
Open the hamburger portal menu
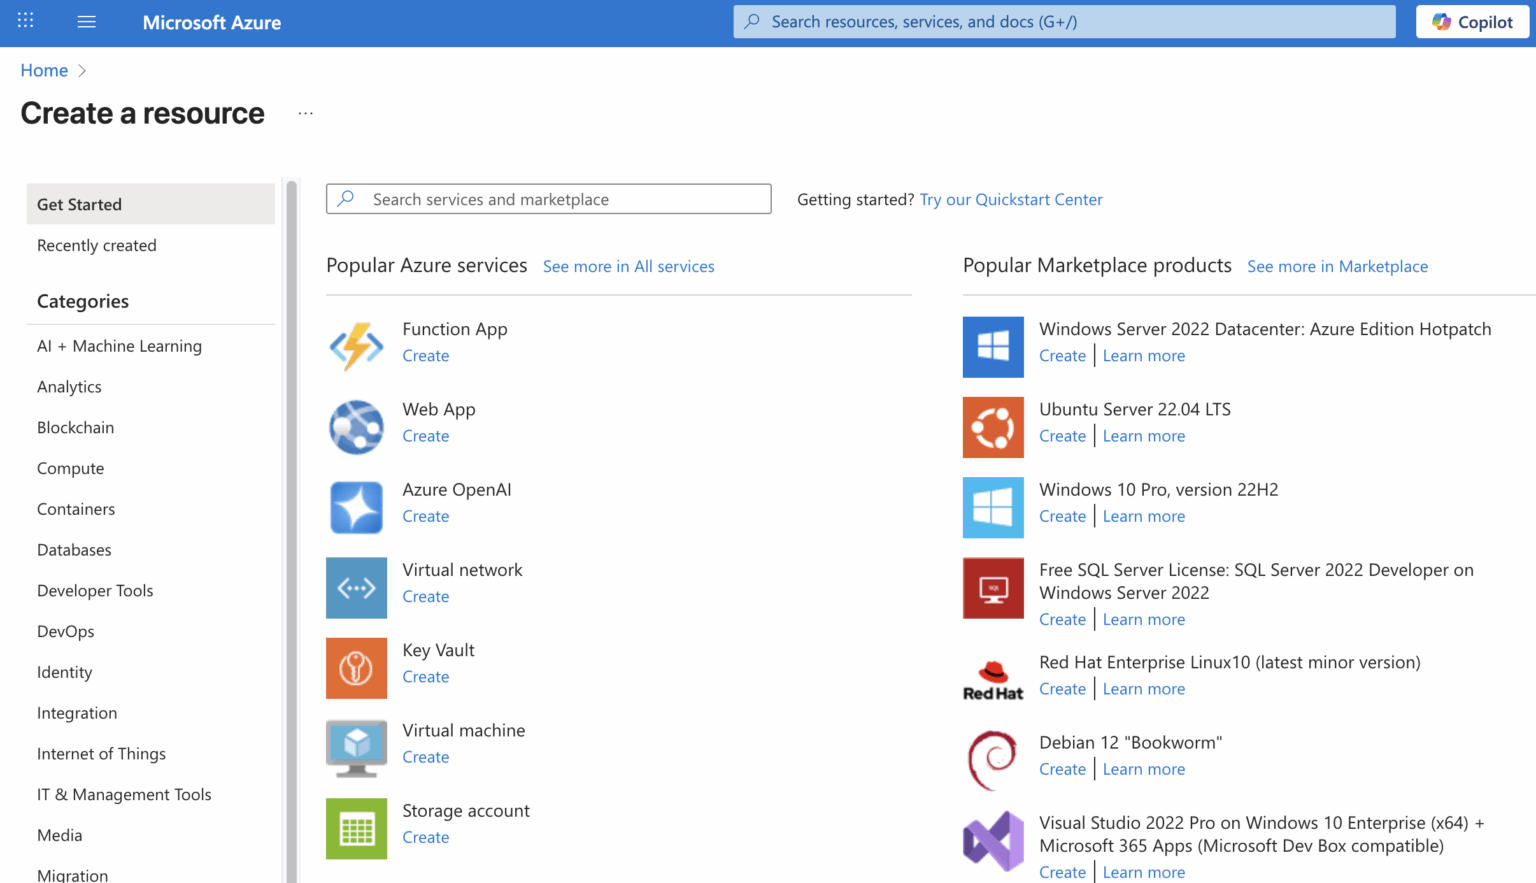click(87, 21)
